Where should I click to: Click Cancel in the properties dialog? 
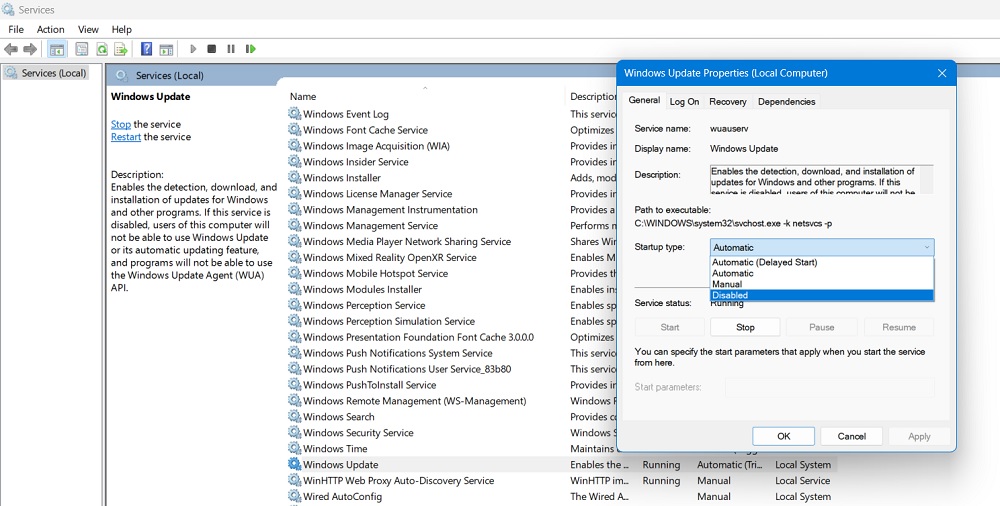[851, 436]
